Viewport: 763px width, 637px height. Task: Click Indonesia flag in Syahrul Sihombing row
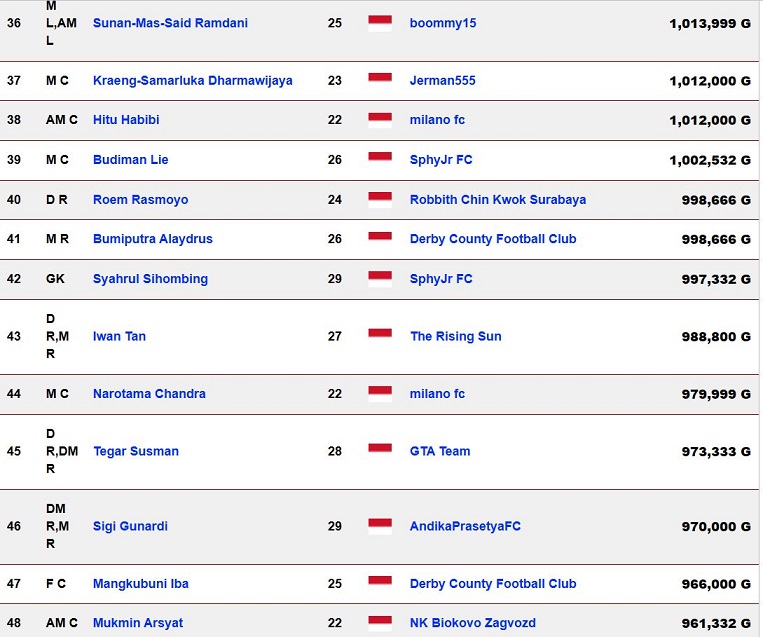tap(380, 279)
